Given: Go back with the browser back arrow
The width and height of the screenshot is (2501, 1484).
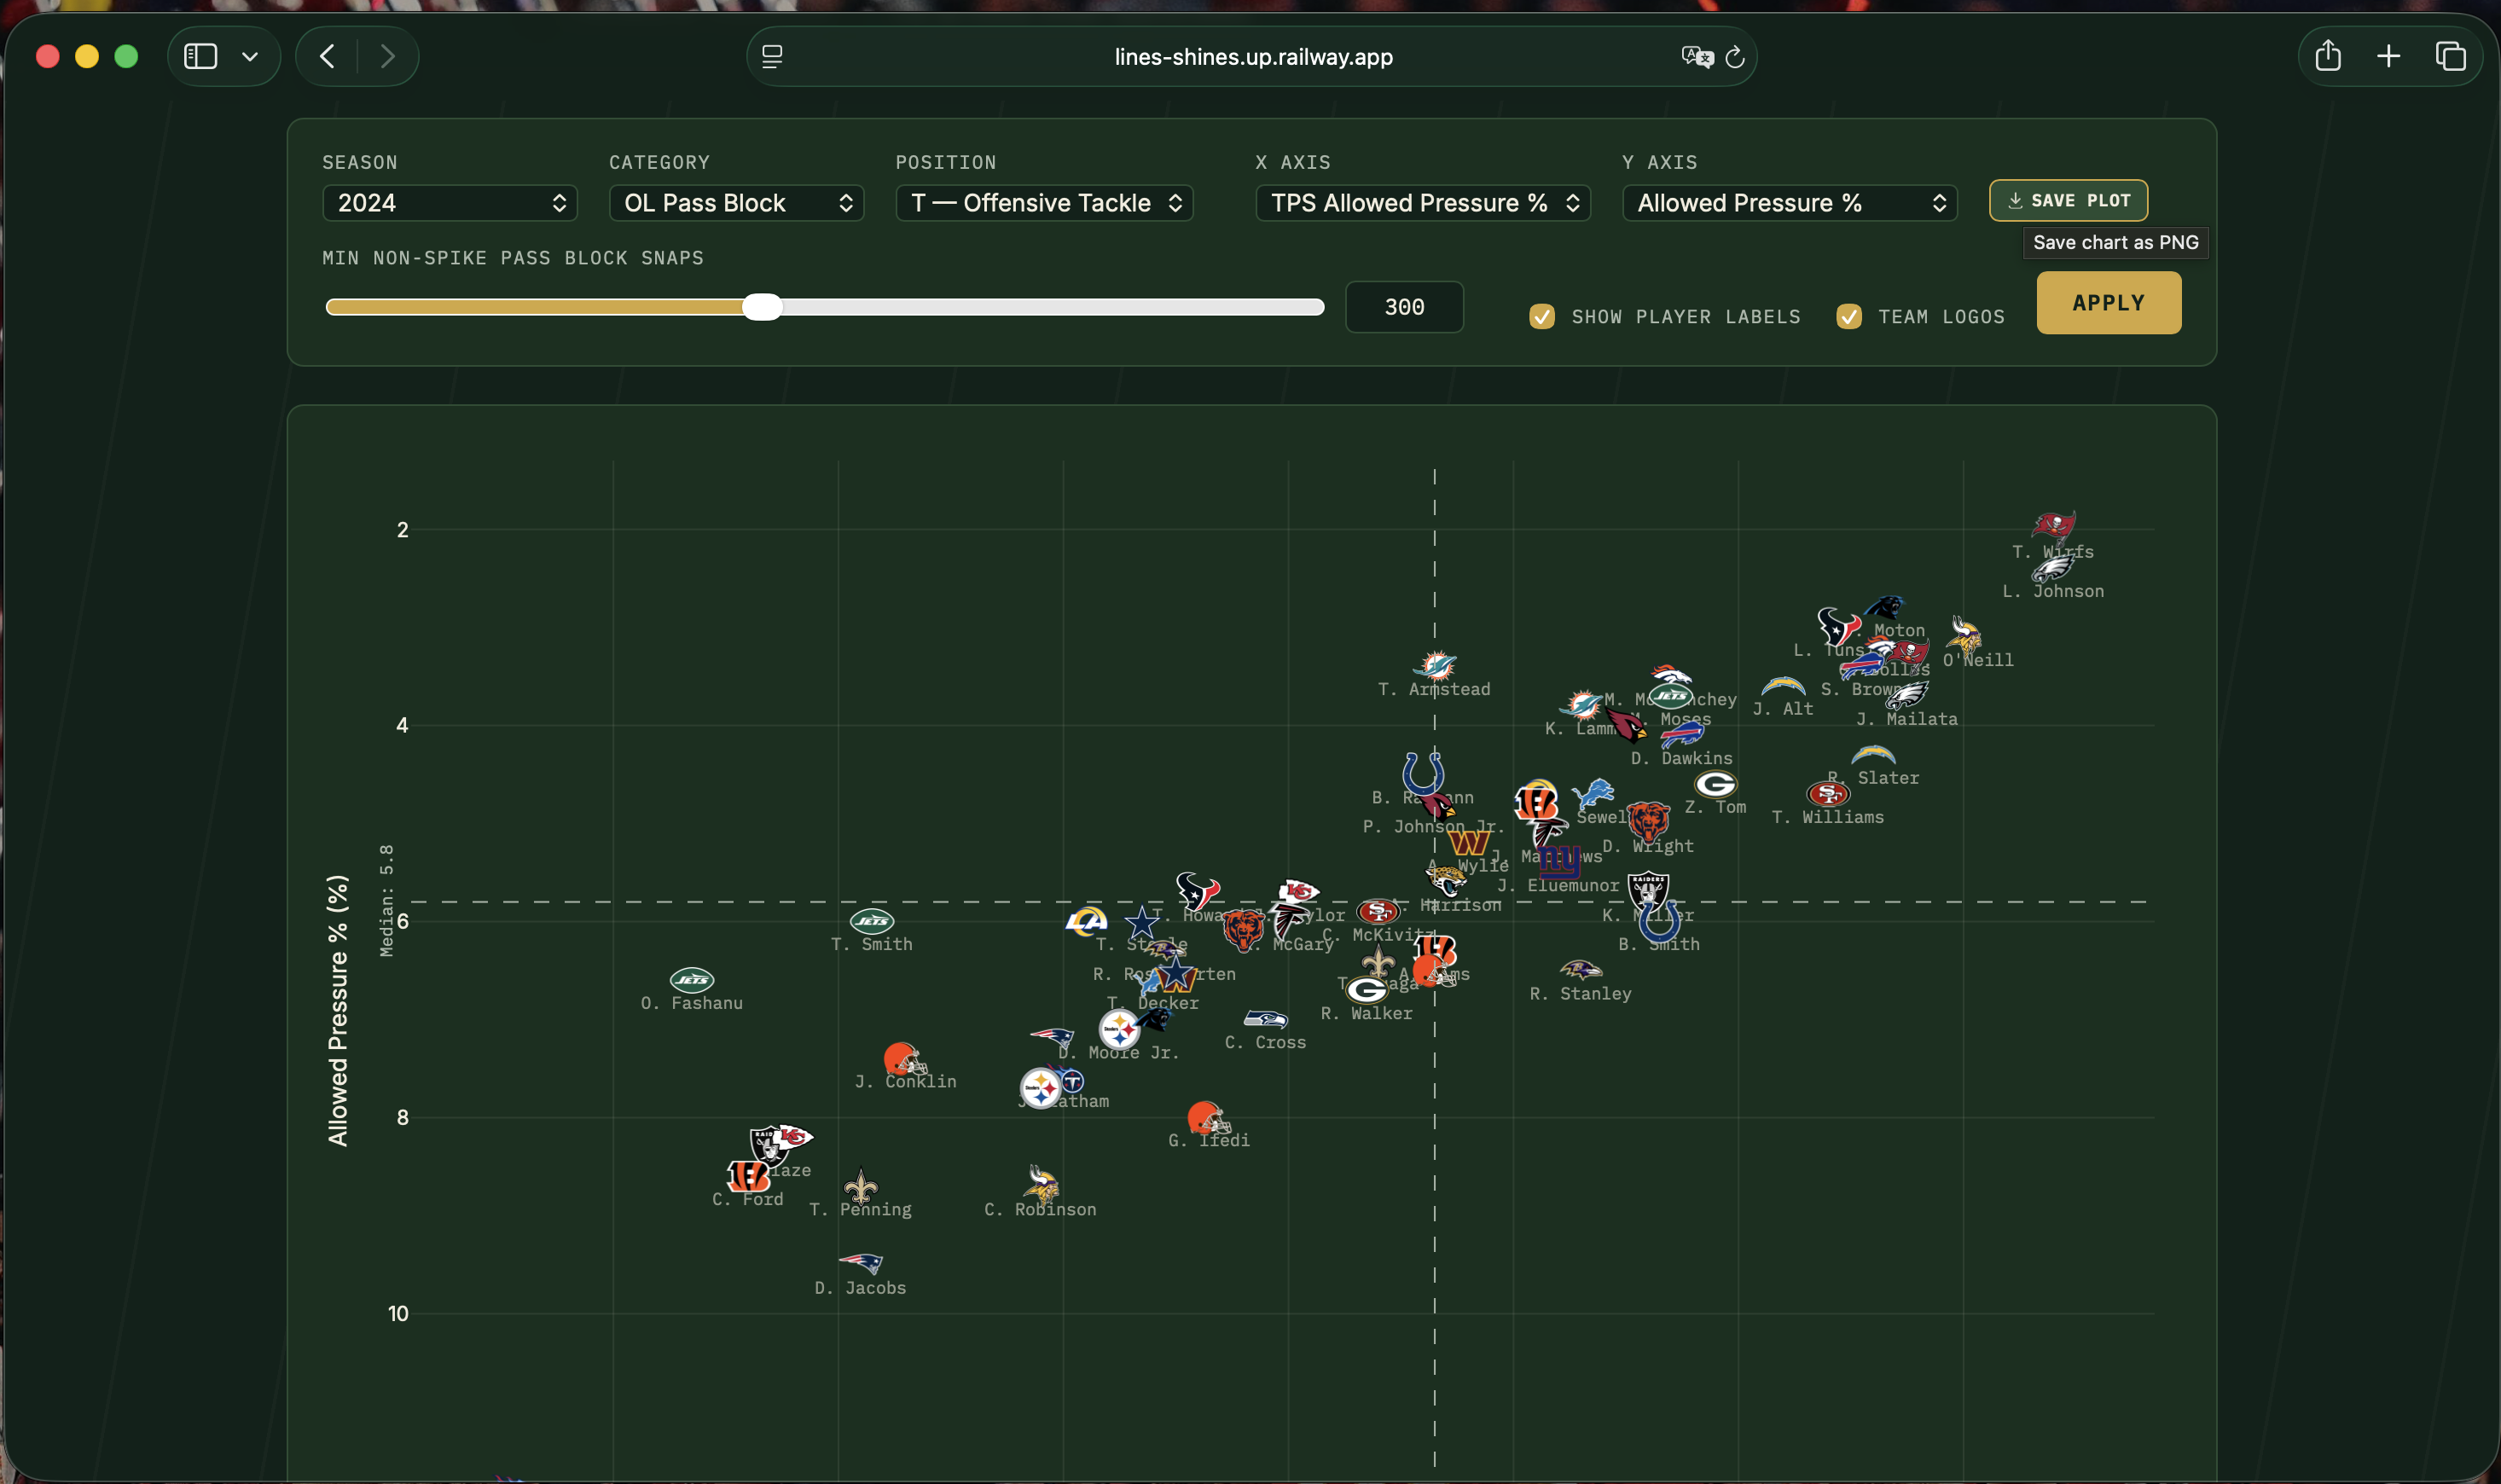Looking at the screenshot, I should click(327, 56).
